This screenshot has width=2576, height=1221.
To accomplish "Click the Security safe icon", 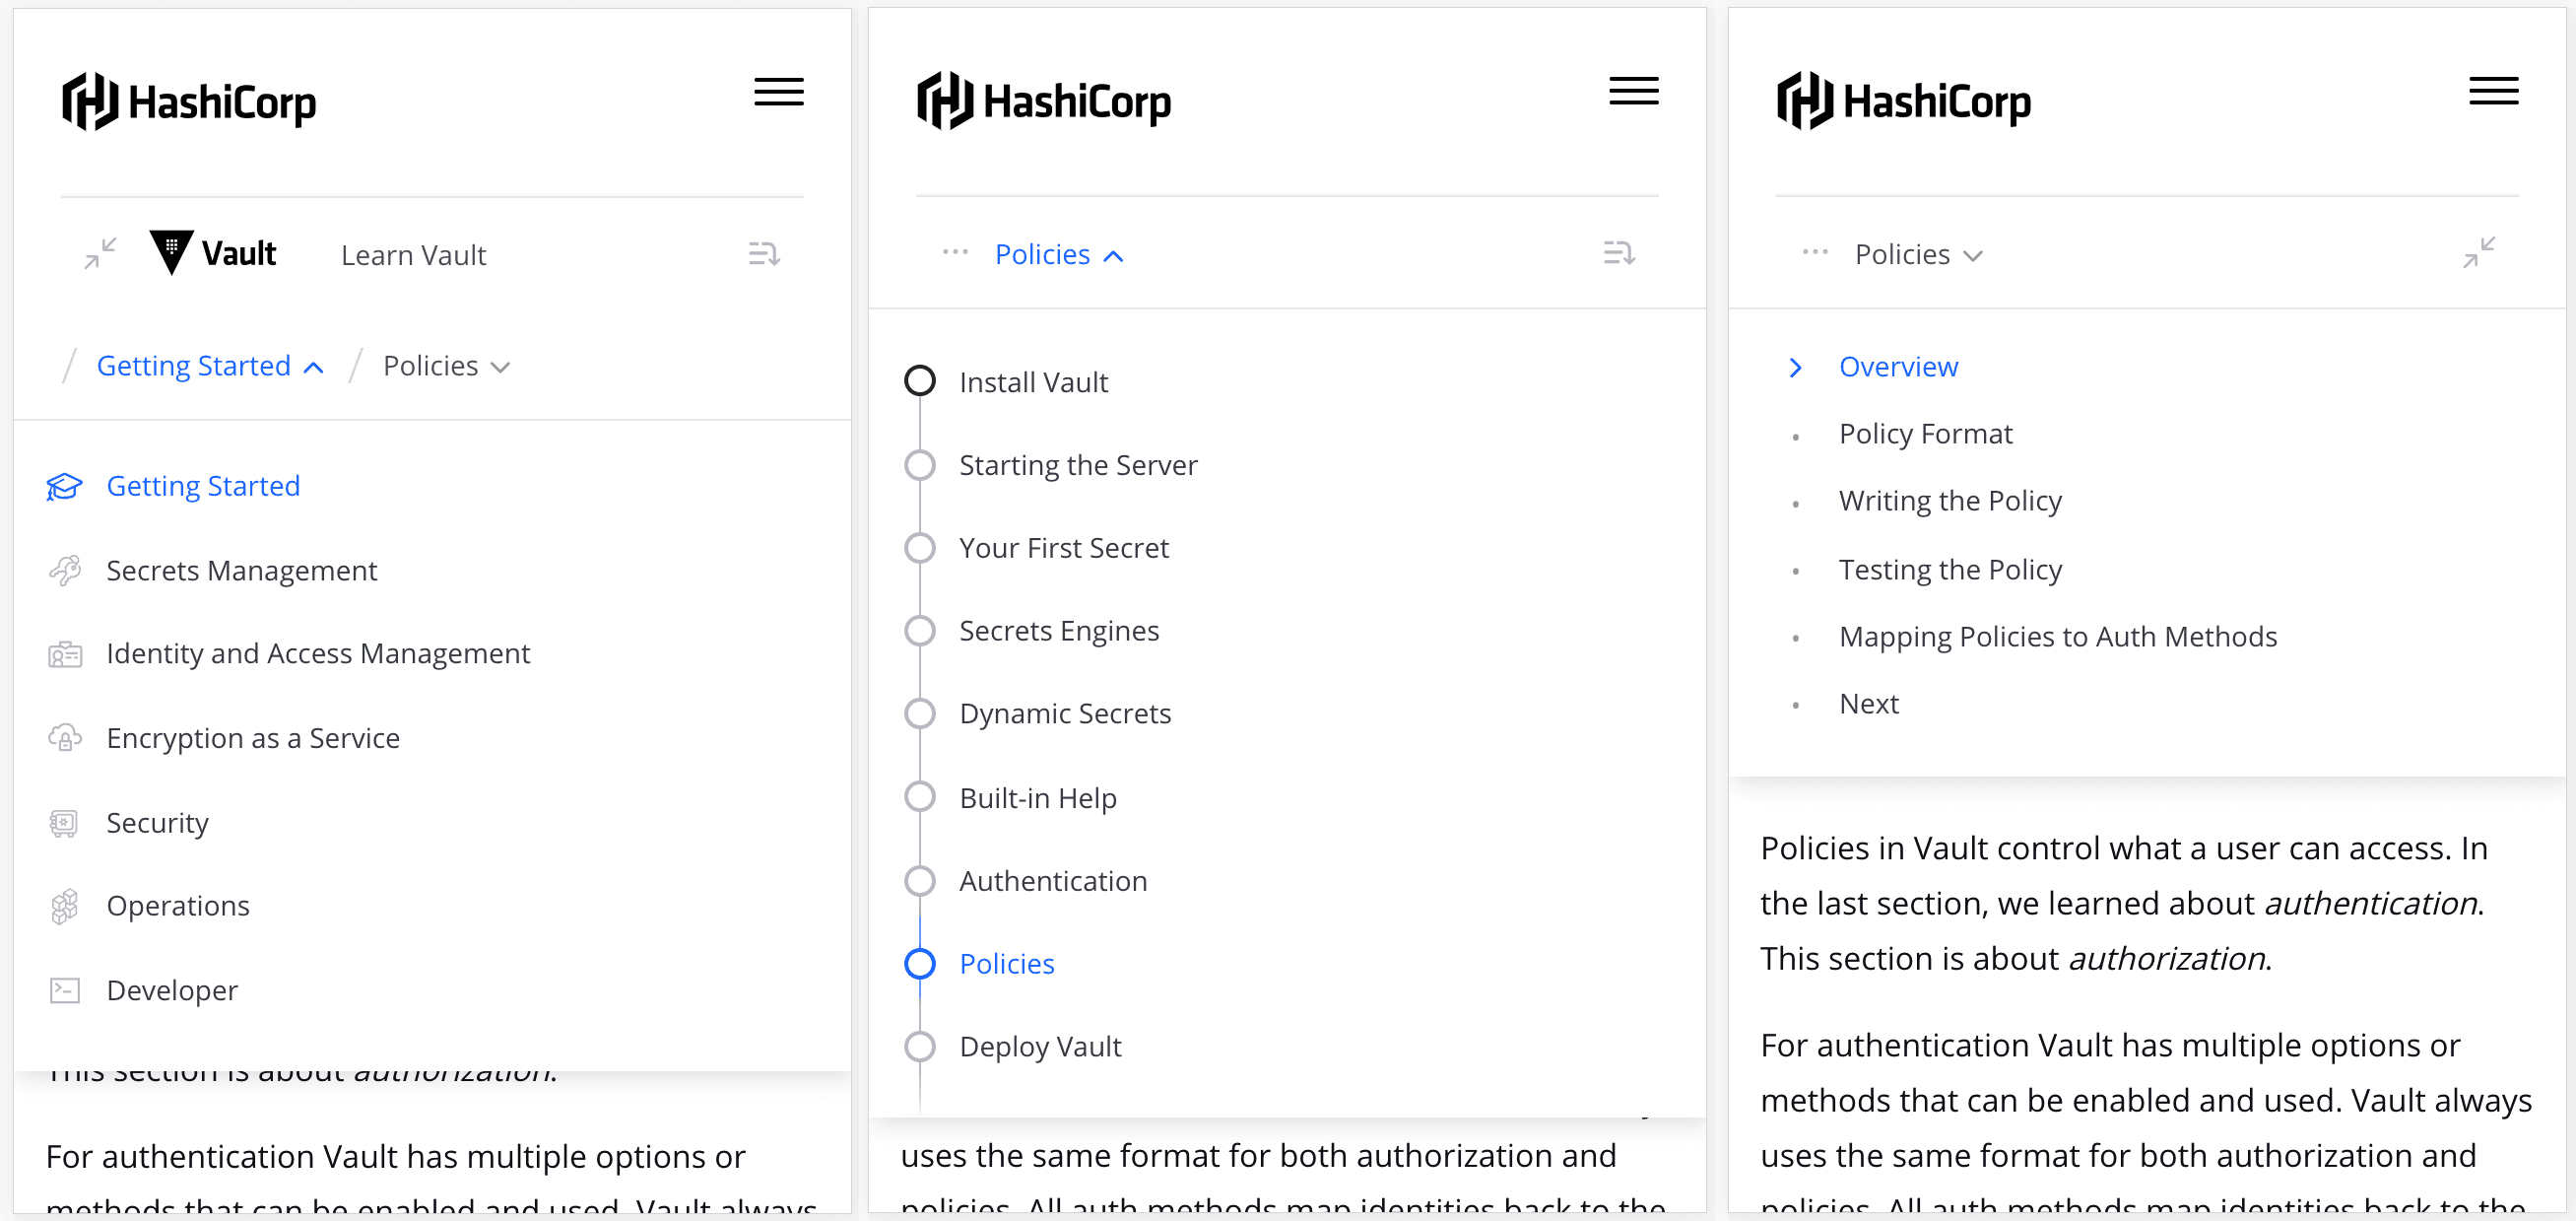I will (x=64, y=823).
